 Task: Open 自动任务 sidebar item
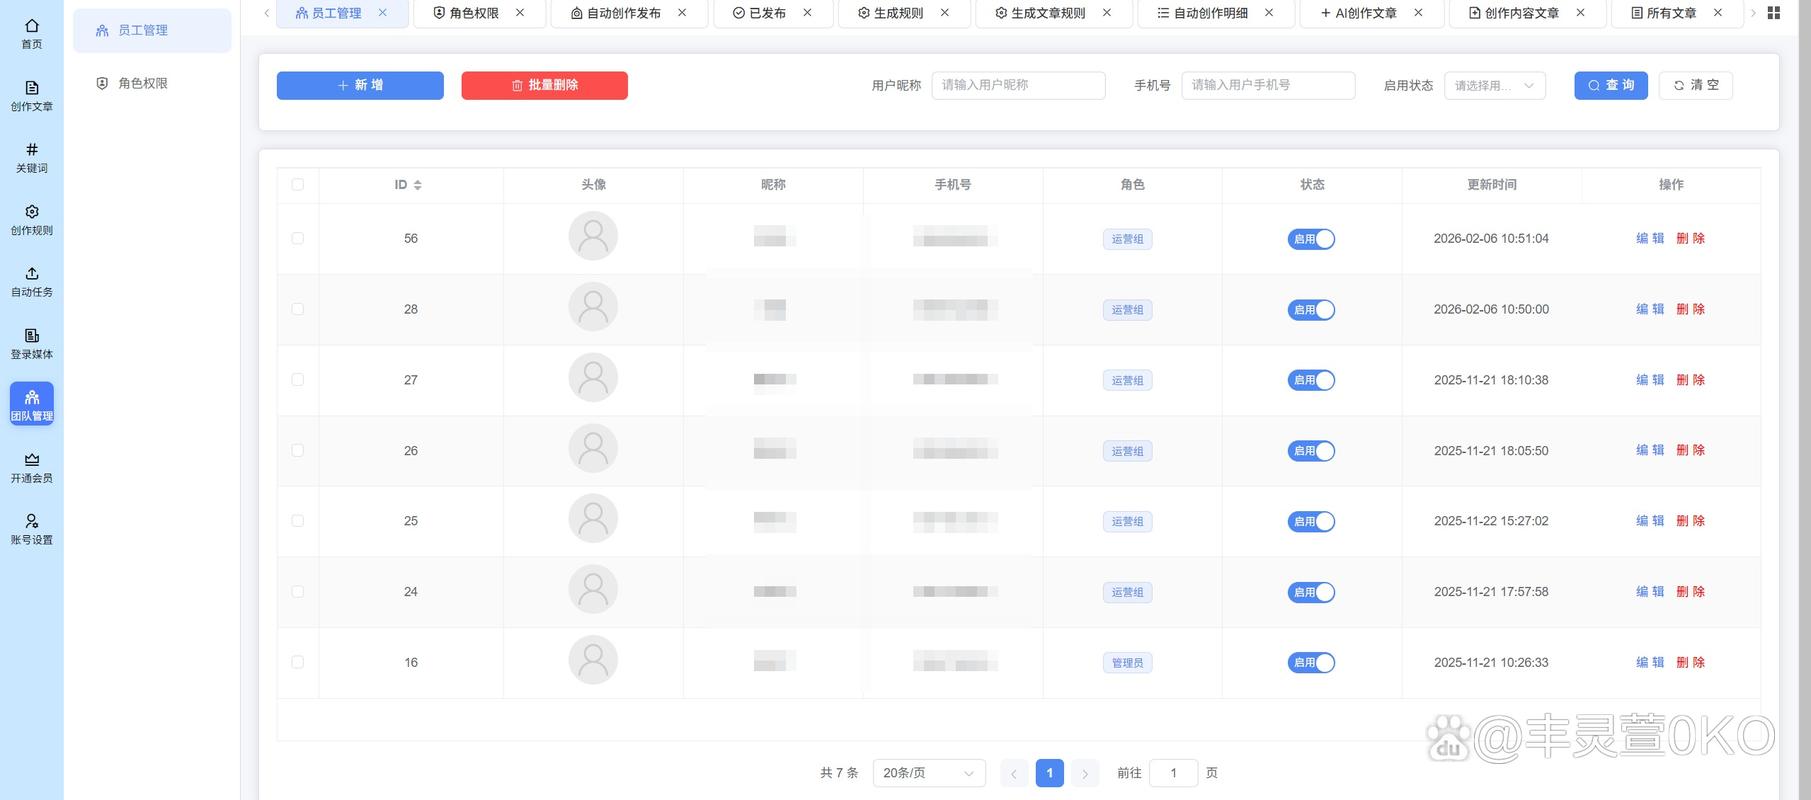[x=32, y=282]
